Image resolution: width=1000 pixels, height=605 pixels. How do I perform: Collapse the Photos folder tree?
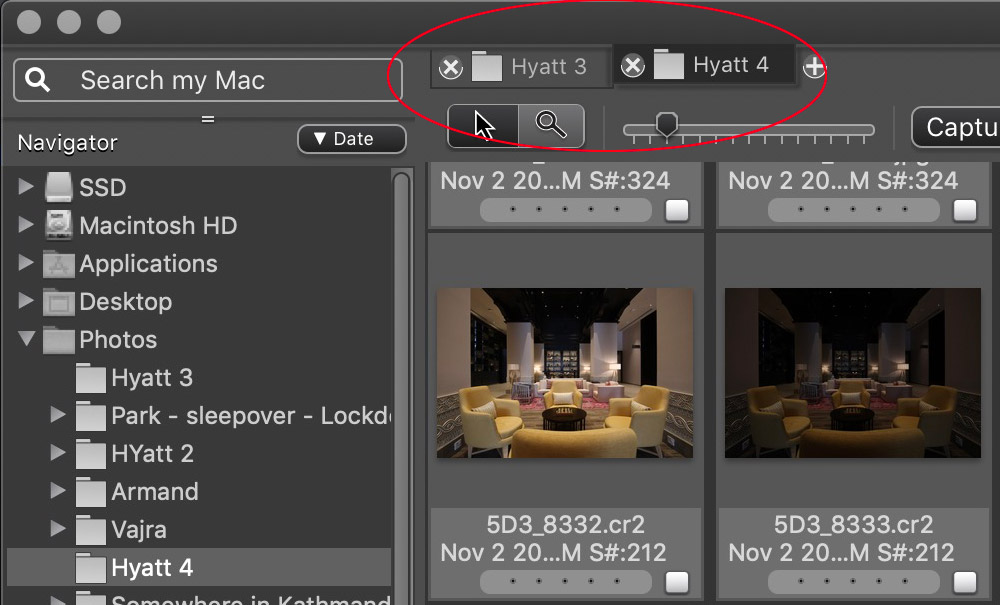click(x=27, y=340)
